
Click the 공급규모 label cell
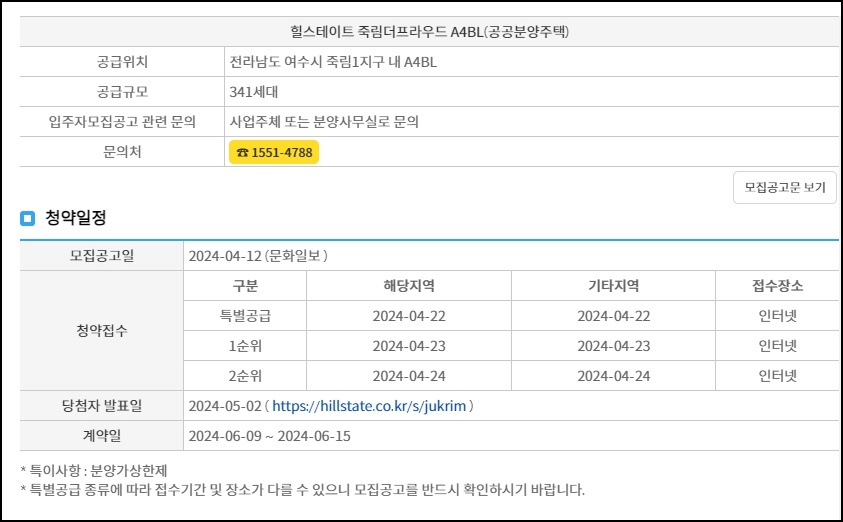[x=122, y=92]
